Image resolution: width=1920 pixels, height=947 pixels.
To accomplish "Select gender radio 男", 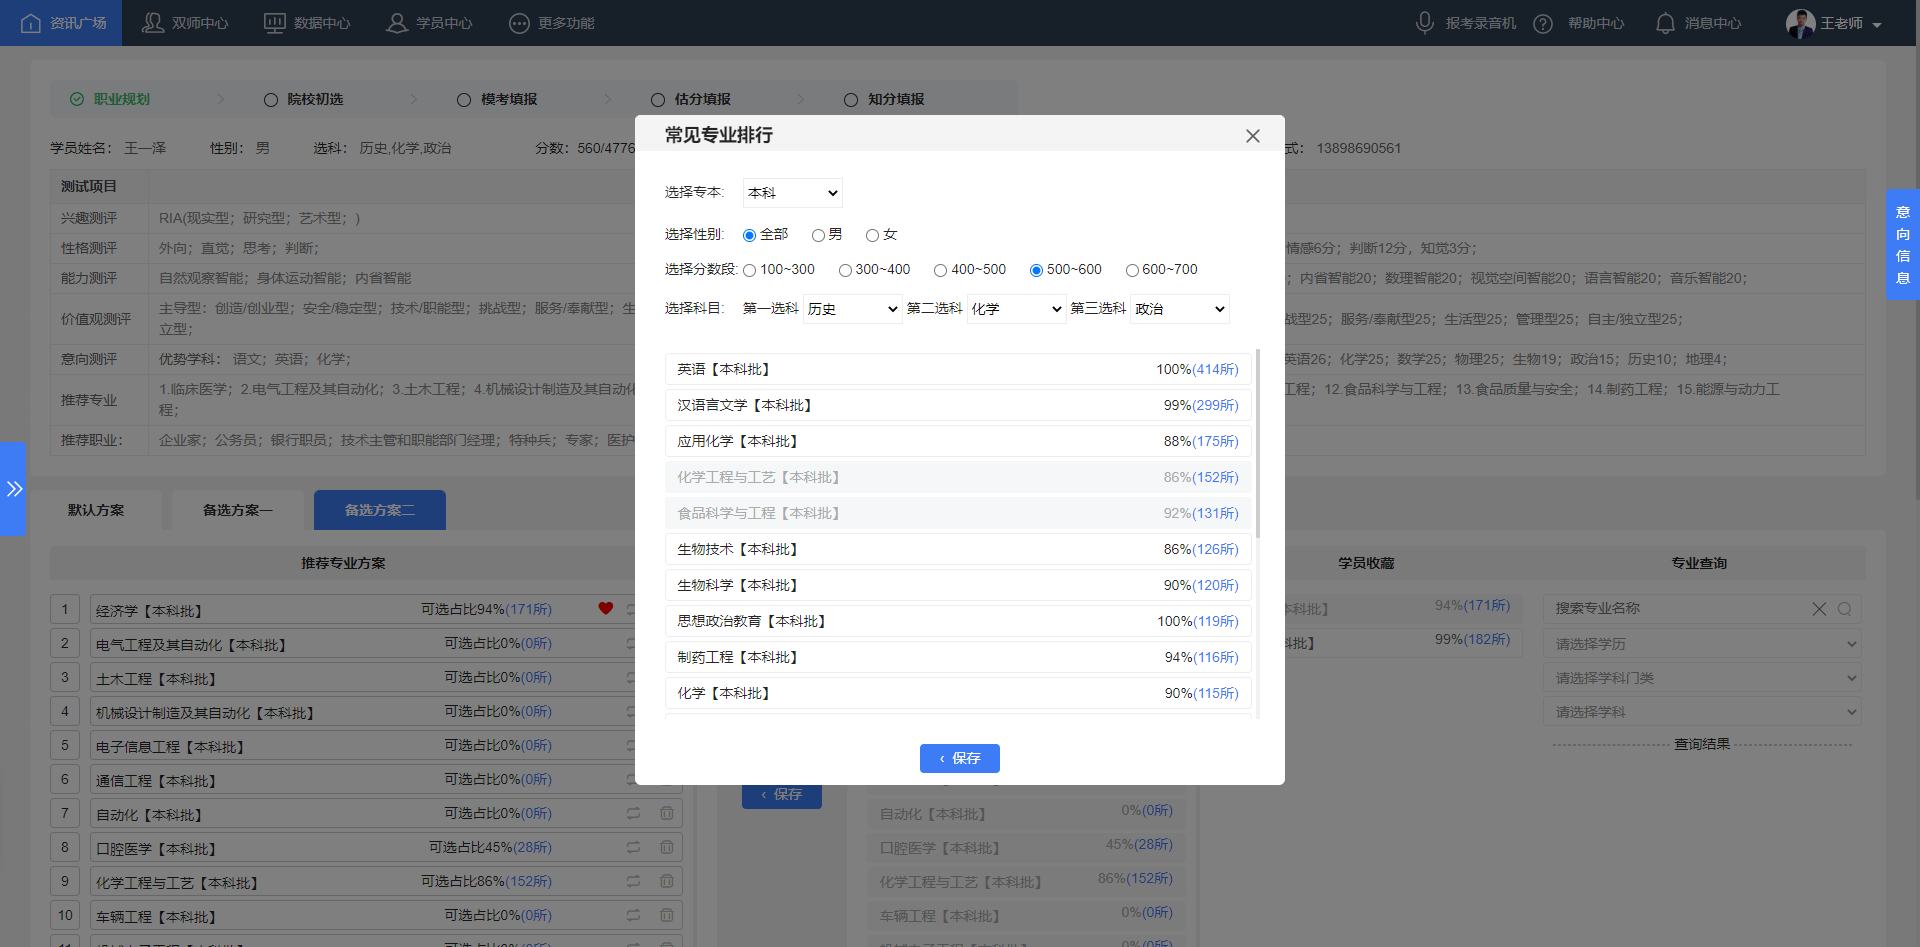I will point(818,235).
